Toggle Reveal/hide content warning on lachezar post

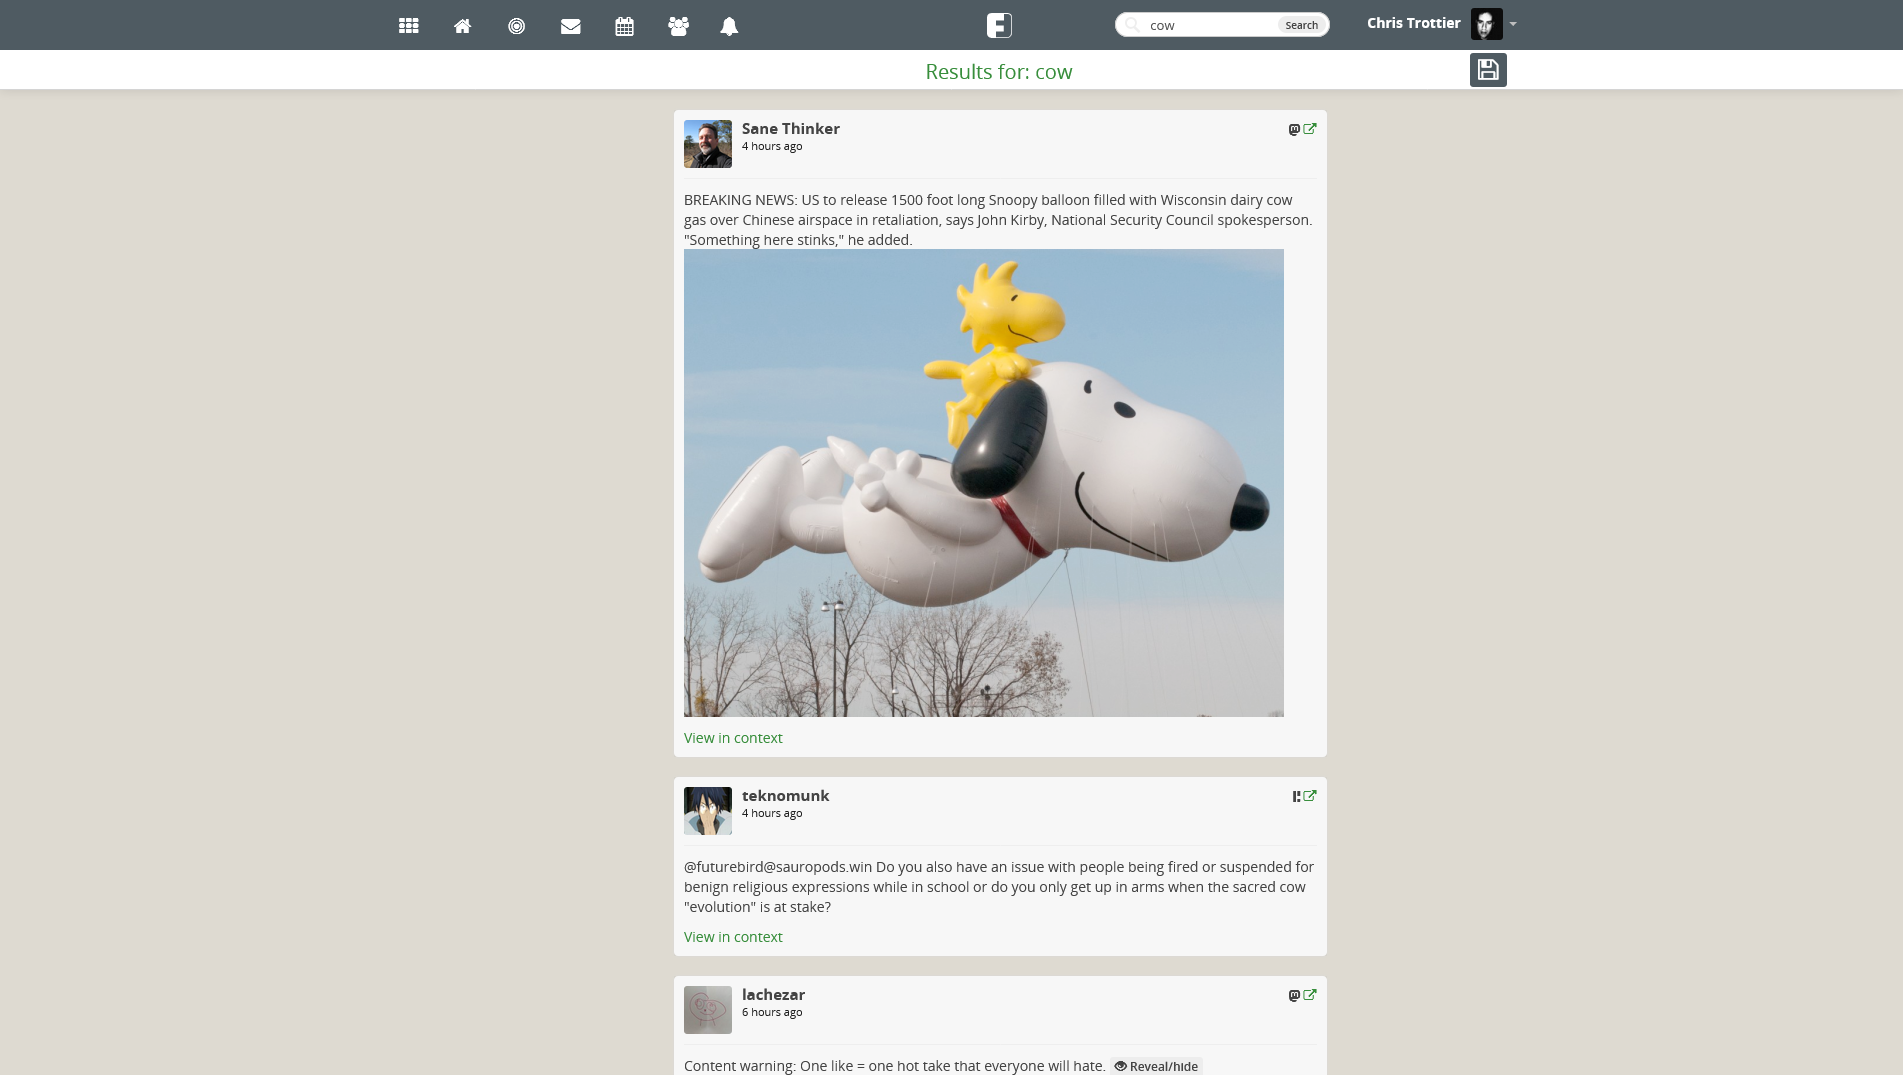pos(1156,1066)
